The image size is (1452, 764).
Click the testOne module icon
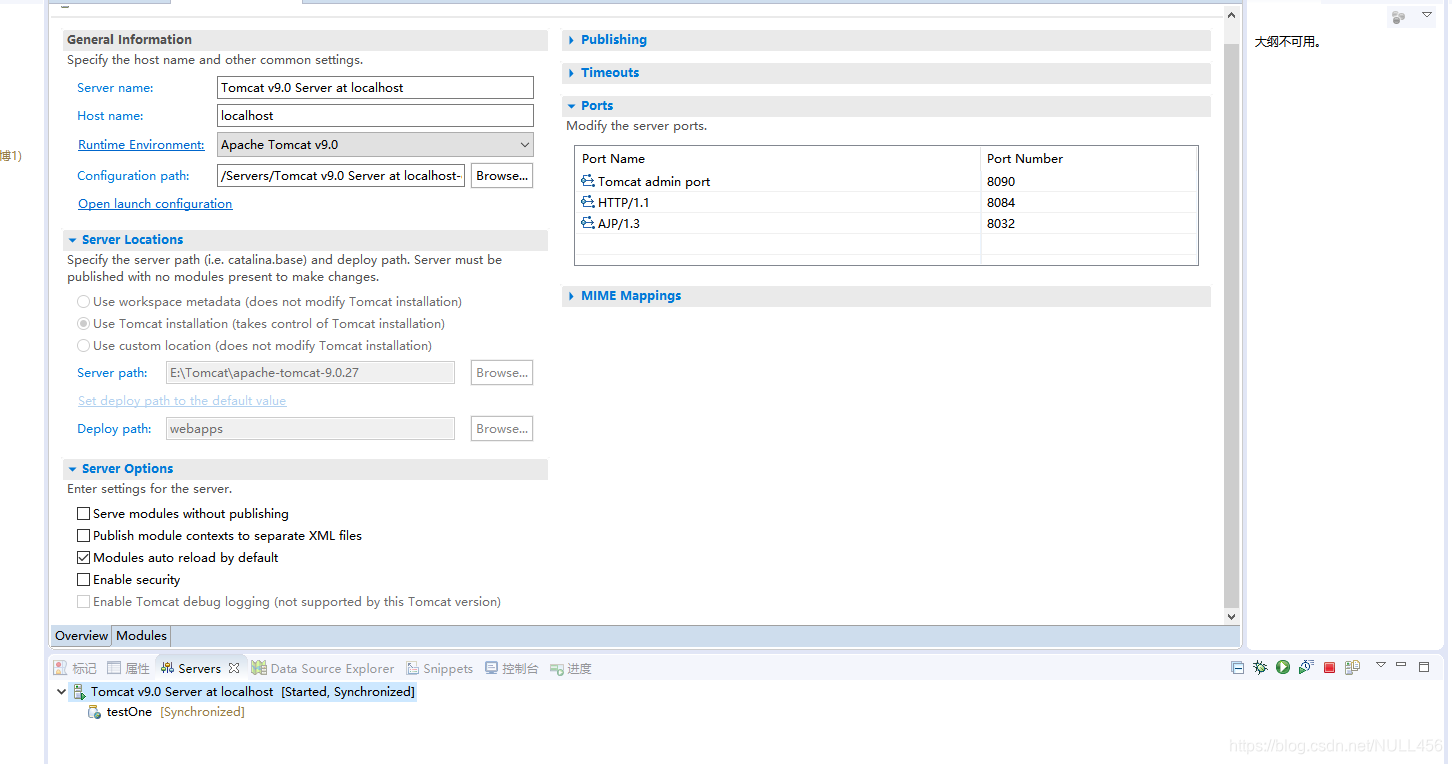[94, 712]
